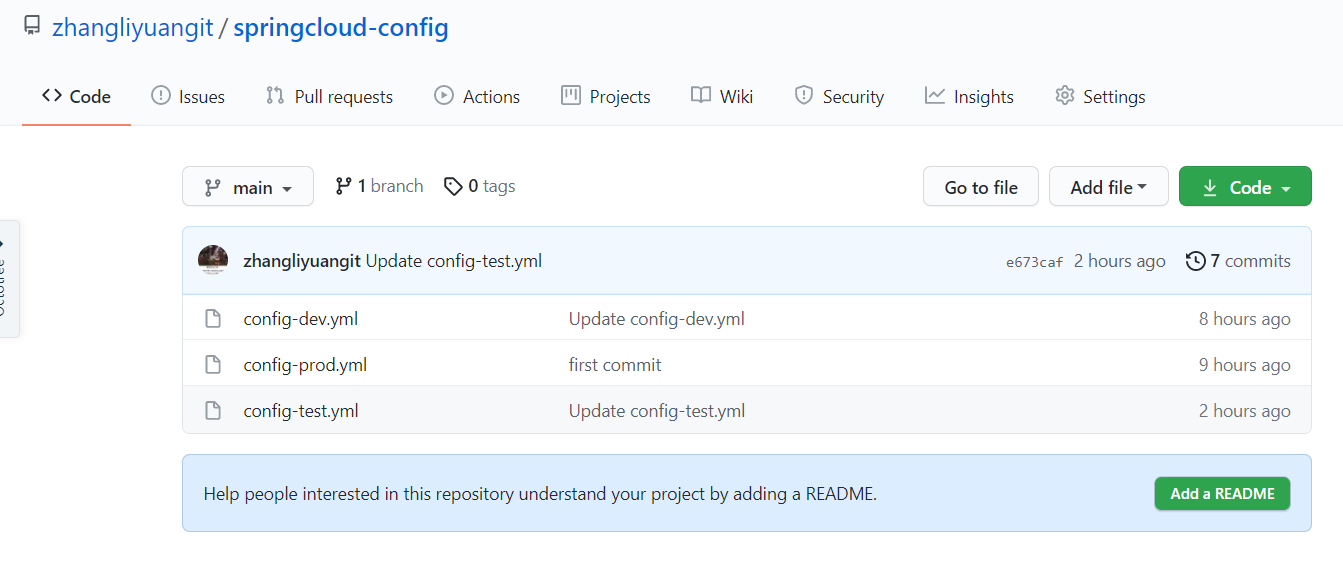
Task: Click the file icon next to config-test.yml
Action: [212, 411]
